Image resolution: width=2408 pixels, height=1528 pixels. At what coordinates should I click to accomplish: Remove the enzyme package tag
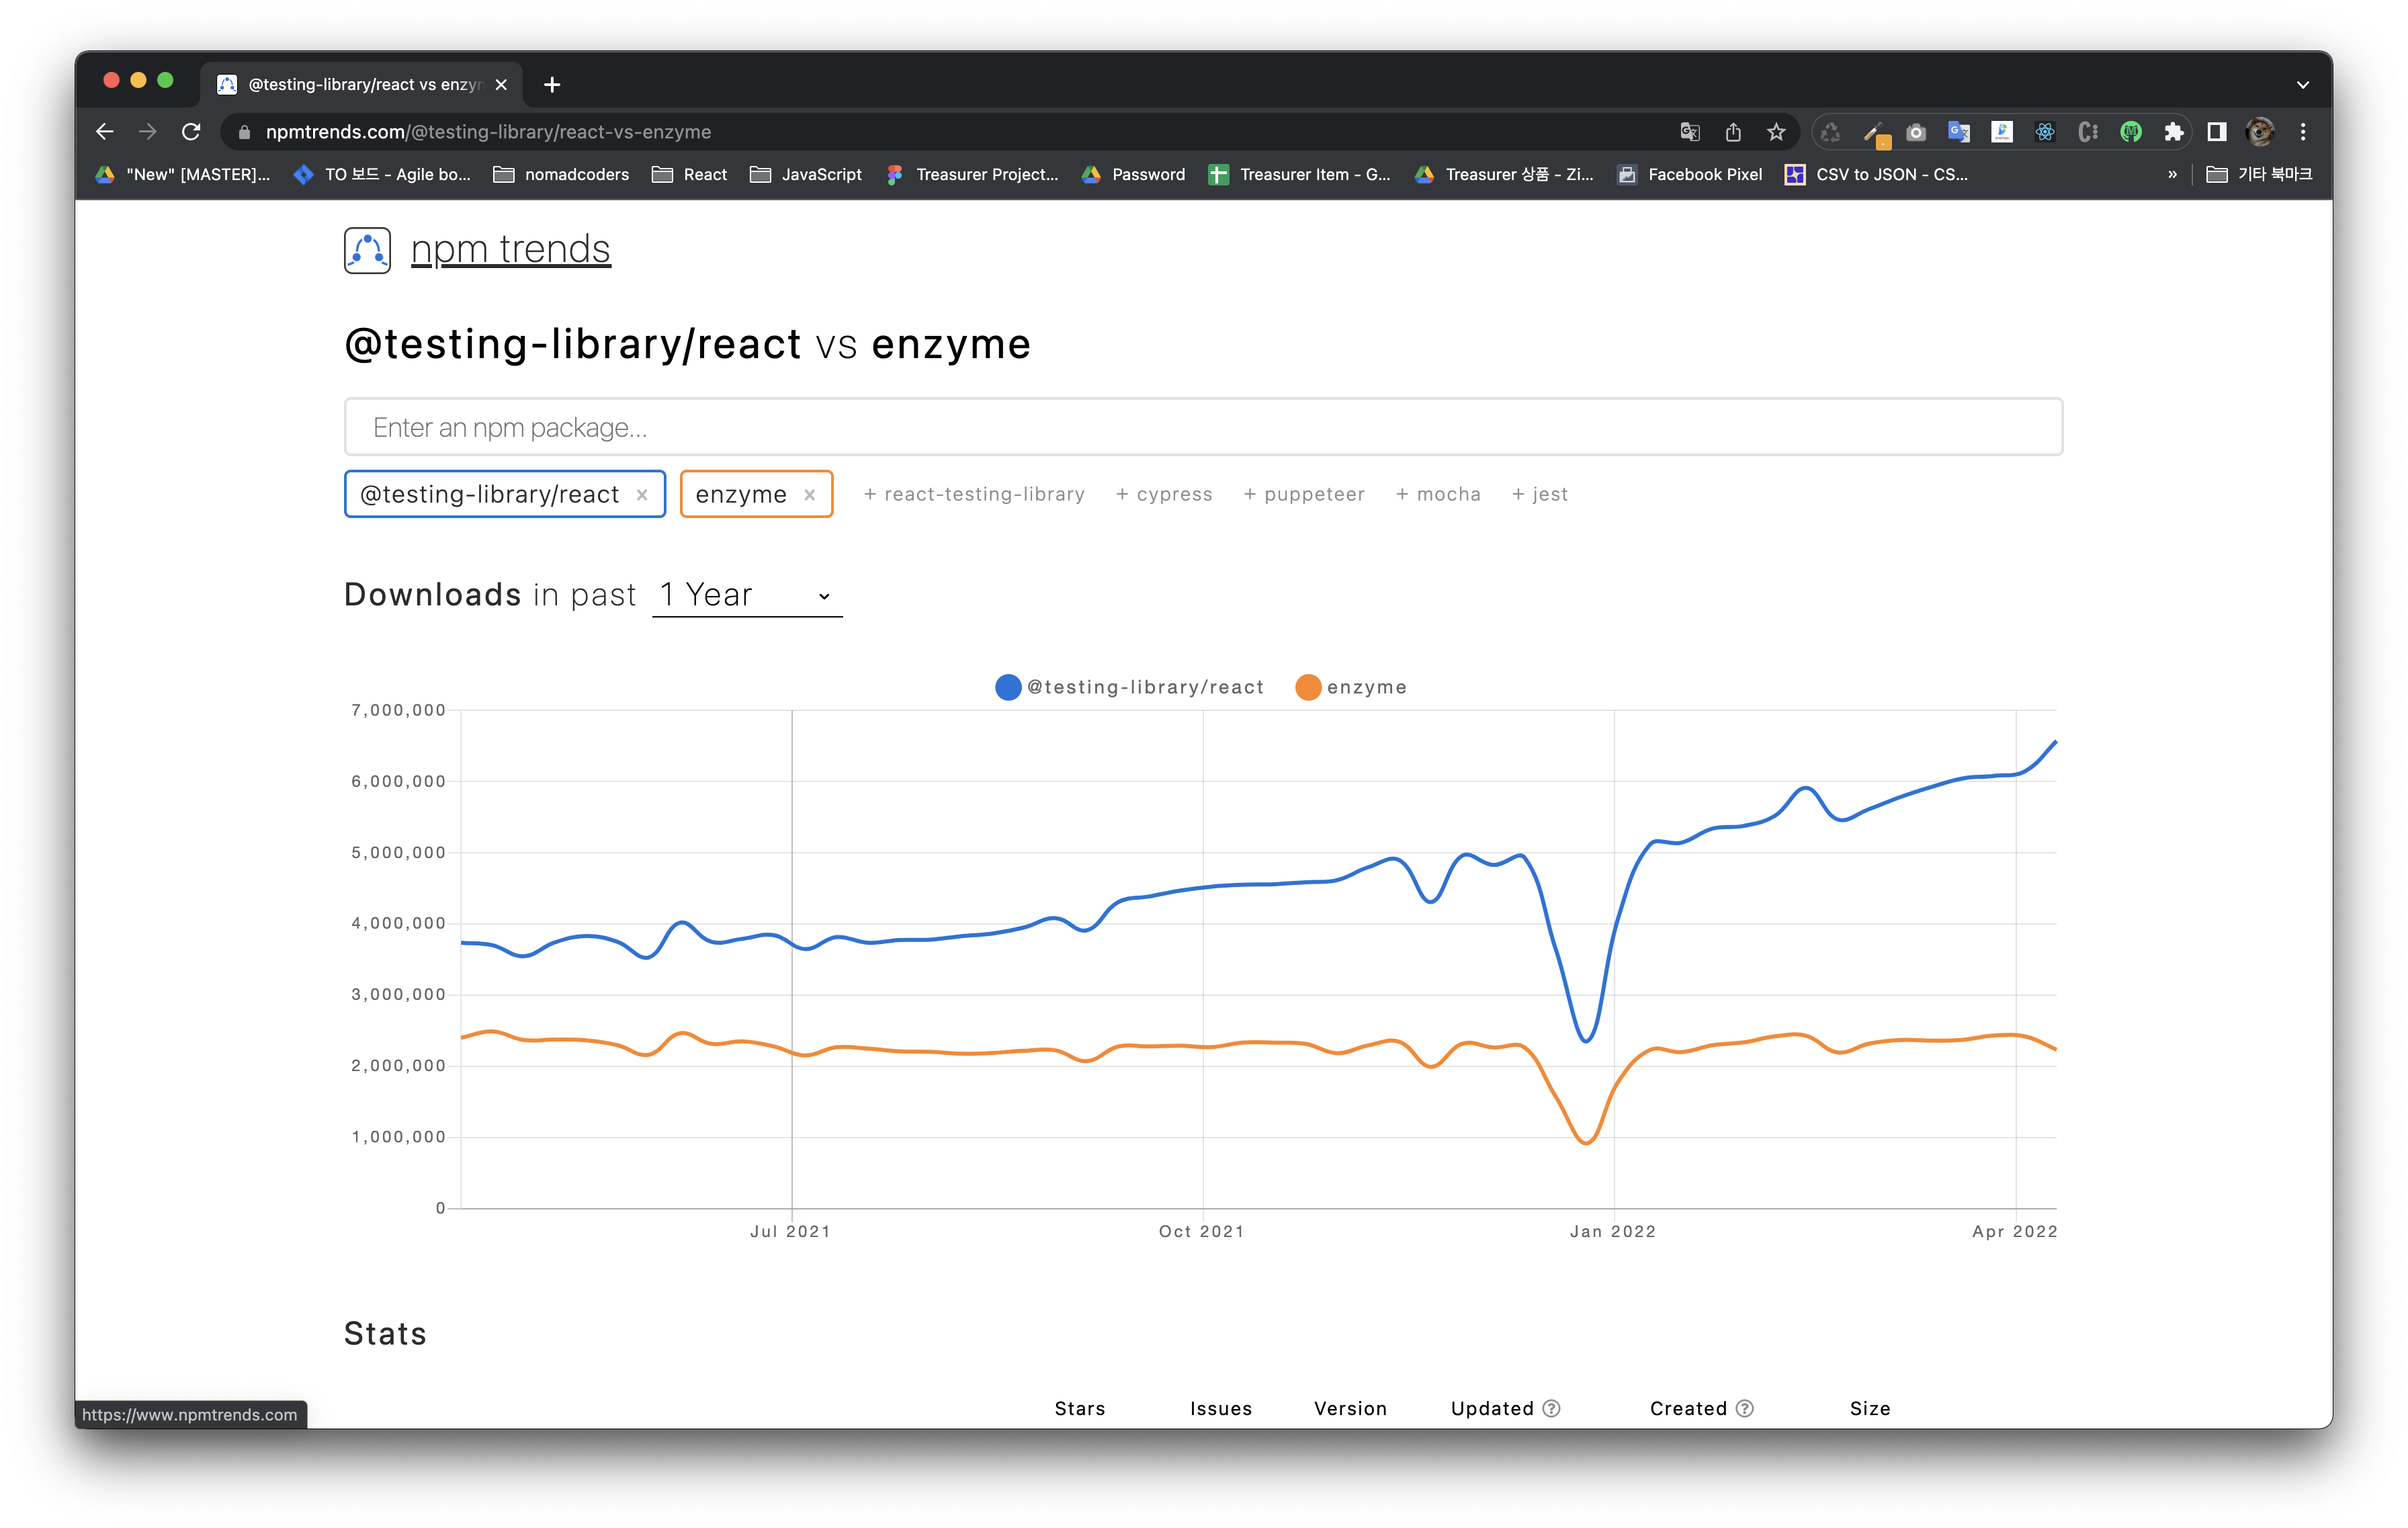[810, 494]
